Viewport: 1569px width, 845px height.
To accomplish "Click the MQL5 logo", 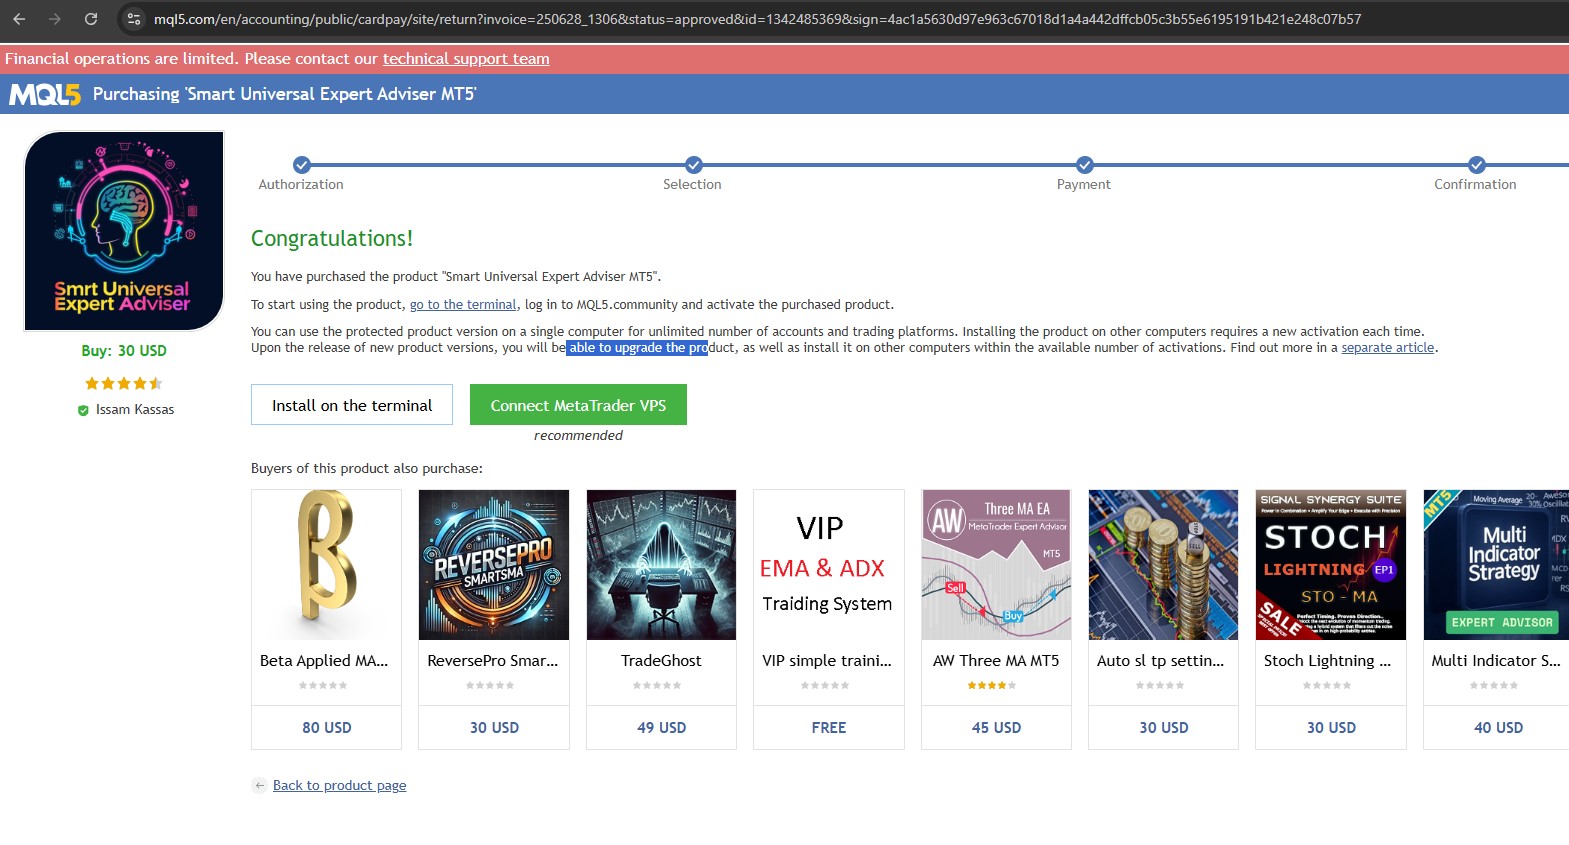I will pos(45,94).
